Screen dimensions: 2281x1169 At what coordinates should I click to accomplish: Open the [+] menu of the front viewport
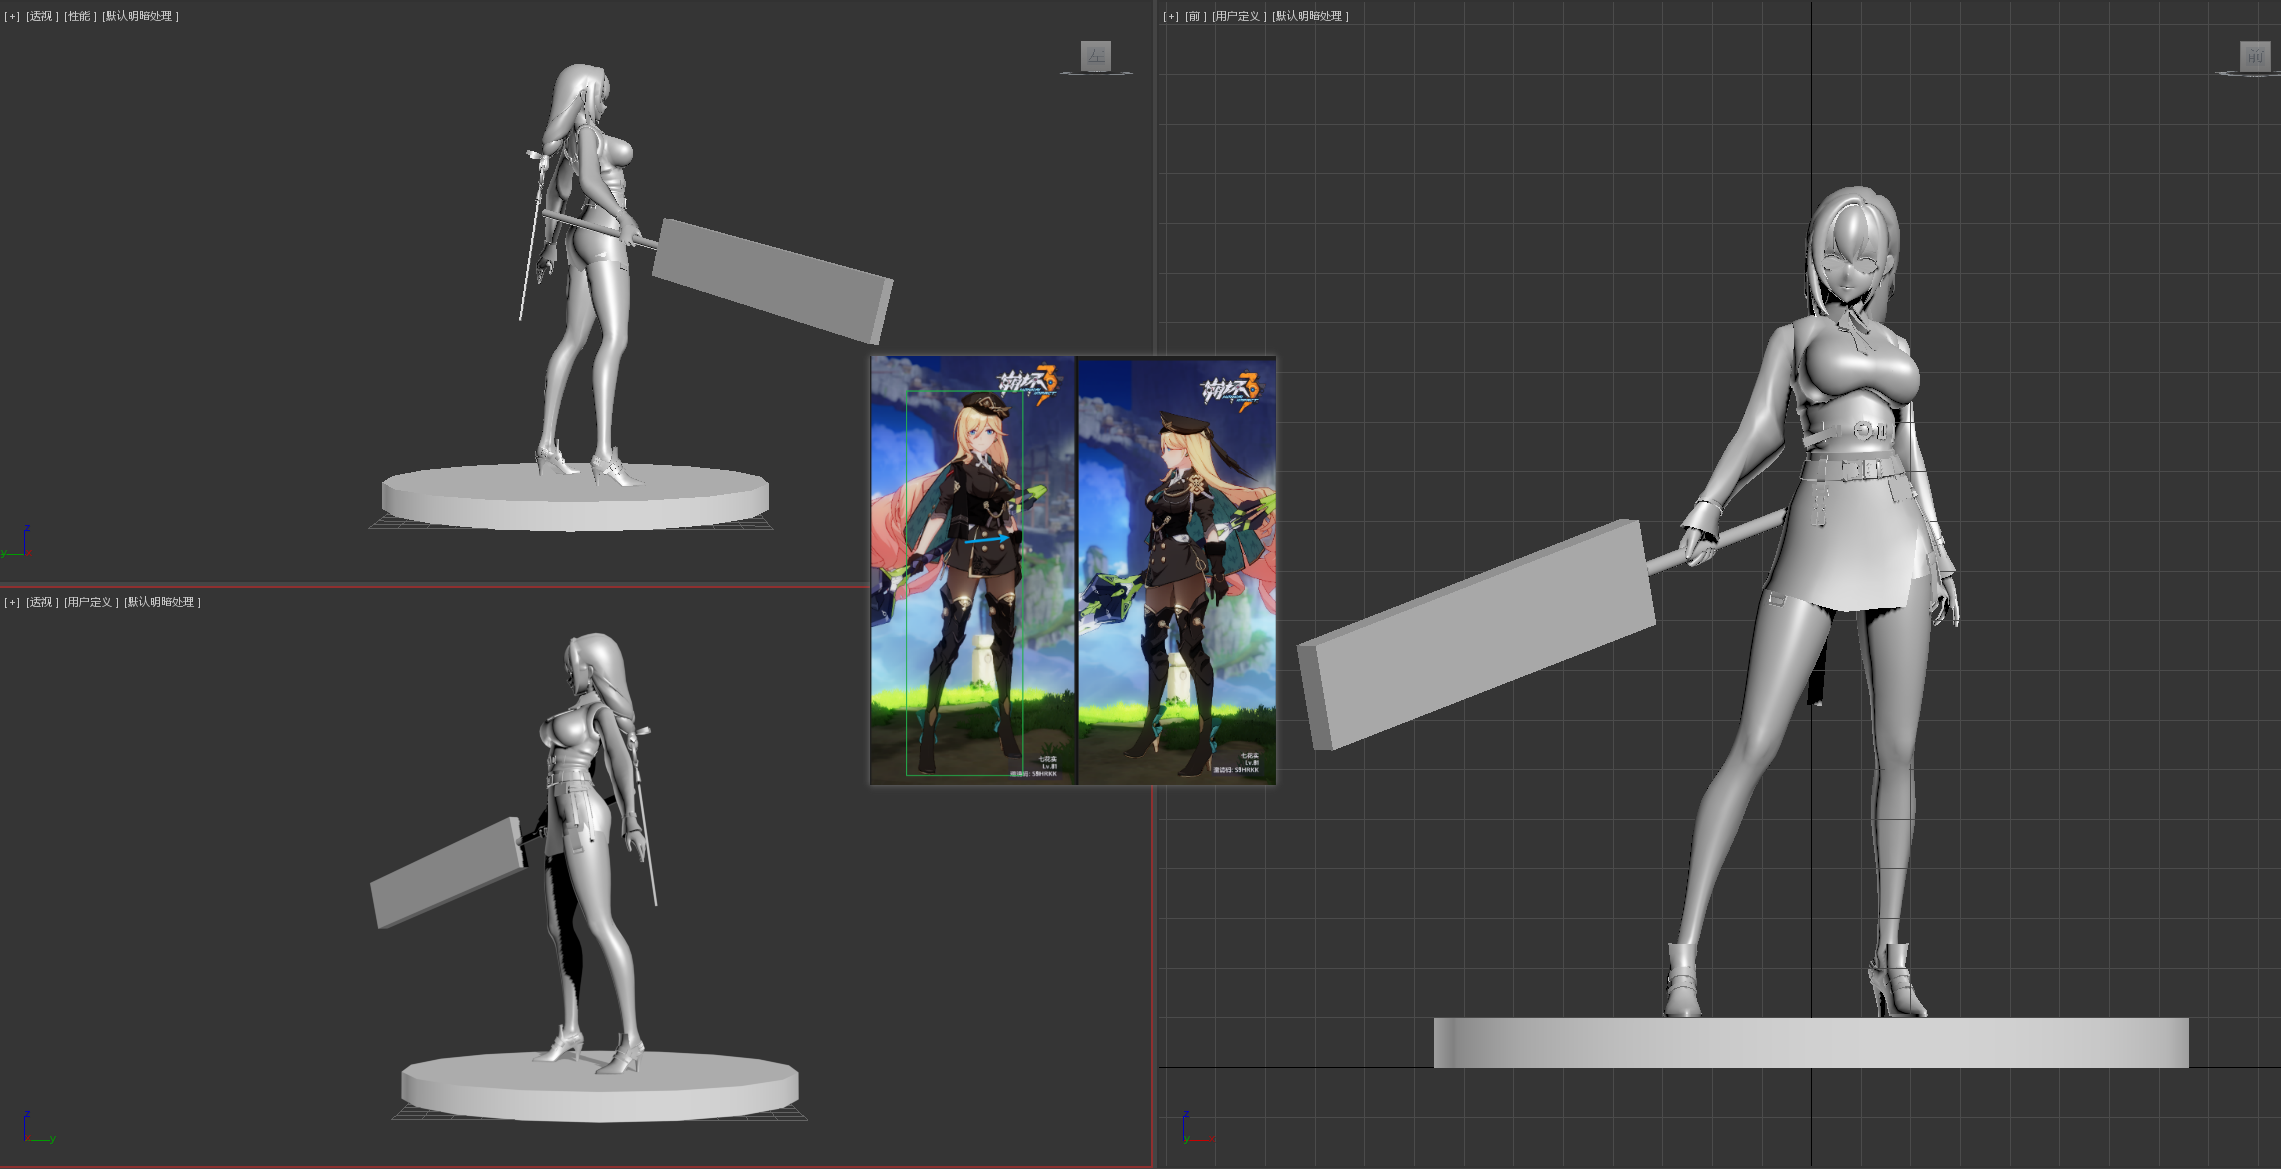(x=1171, y=16)
